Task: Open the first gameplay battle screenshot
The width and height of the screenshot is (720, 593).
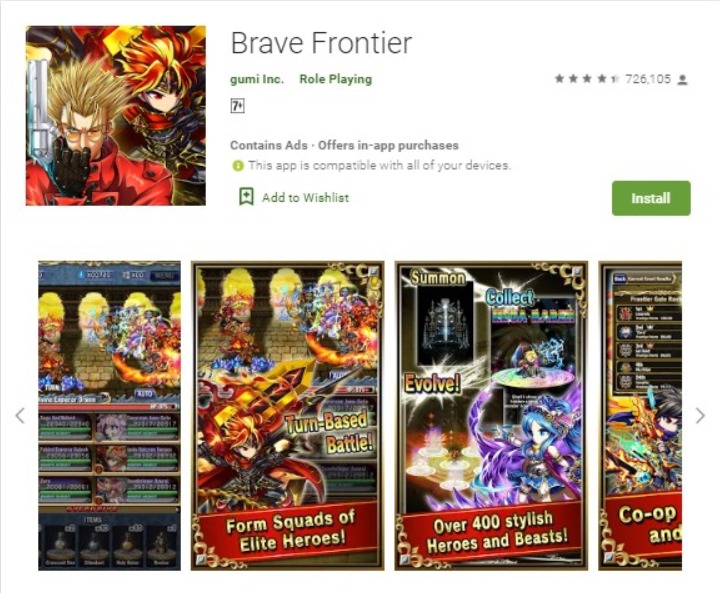Action: pos(109,416)
